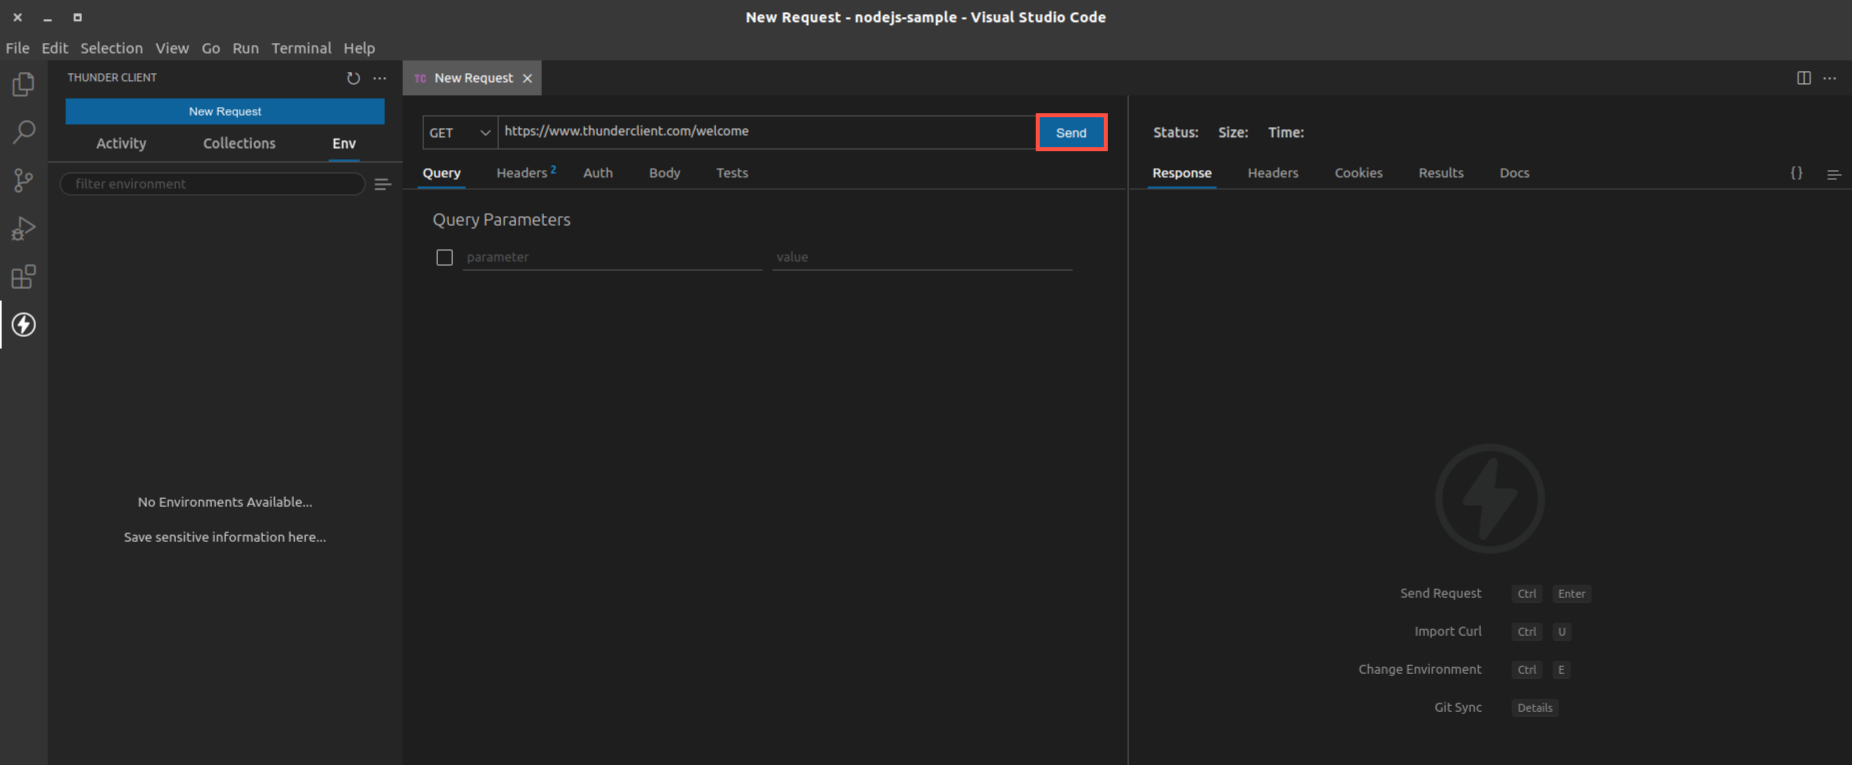Enable the query parameter checkbox

(x=445, y=258)
